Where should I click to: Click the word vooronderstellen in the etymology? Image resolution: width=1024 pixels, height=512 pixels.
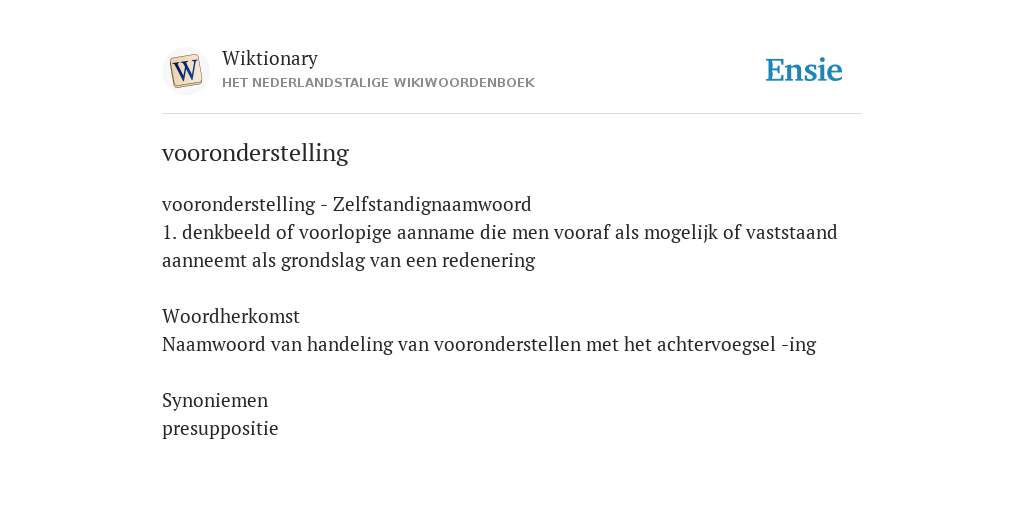coord(507,345)
